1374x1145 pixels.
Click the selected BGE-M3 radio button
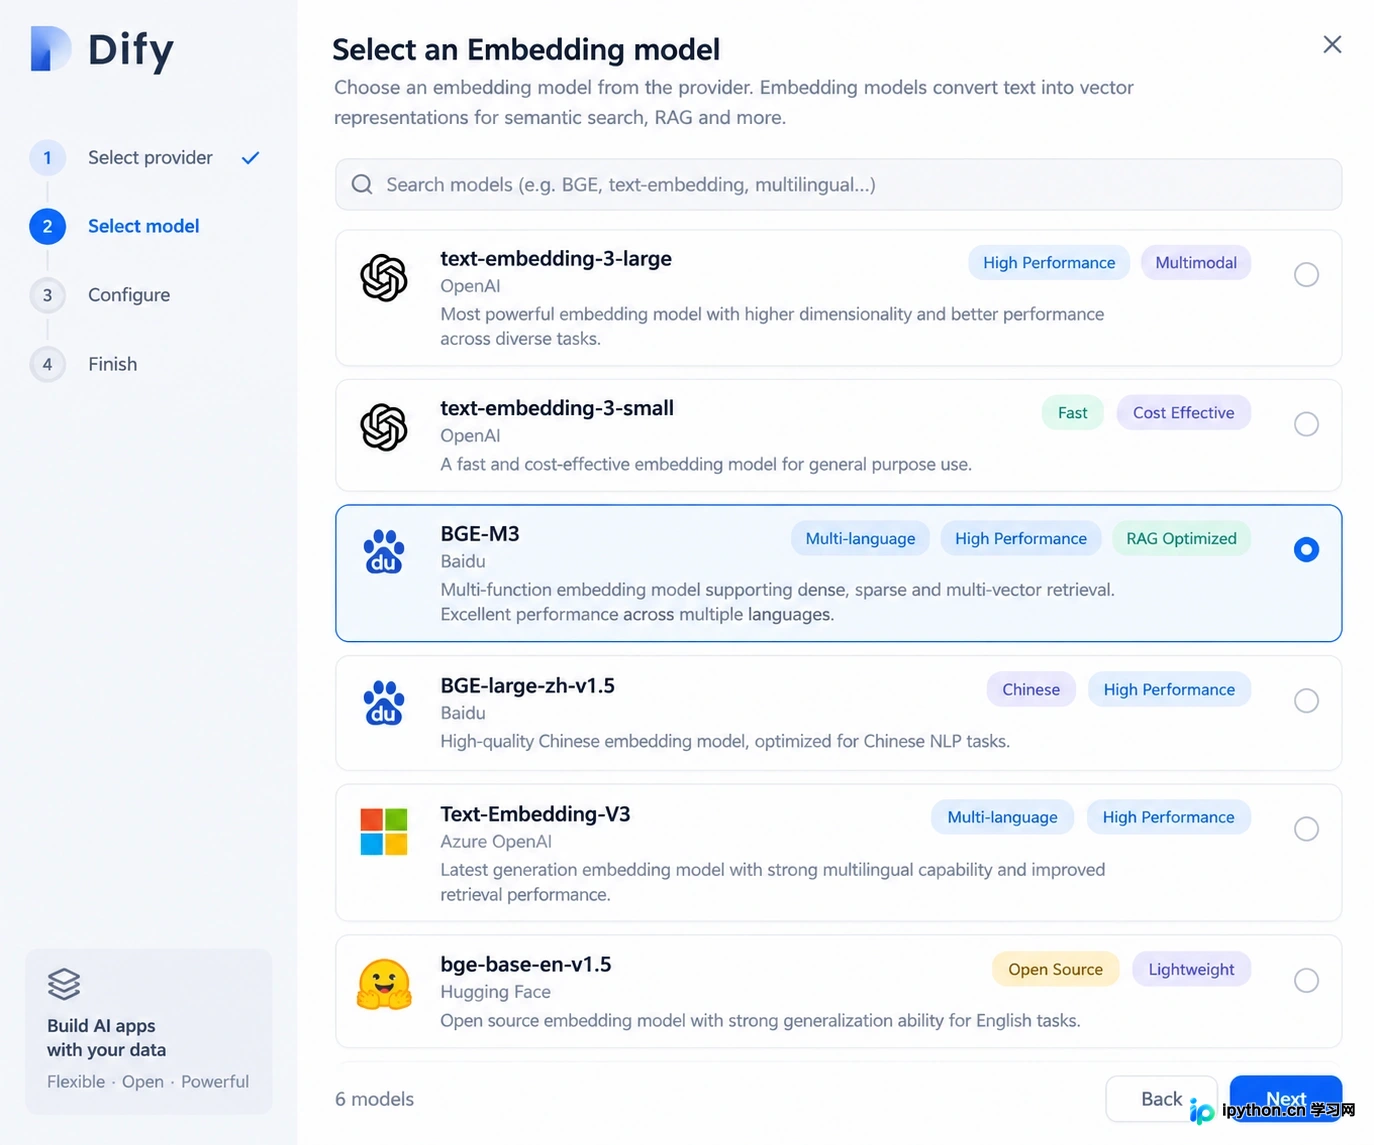pyautogui.click(x=1306, y=550)
